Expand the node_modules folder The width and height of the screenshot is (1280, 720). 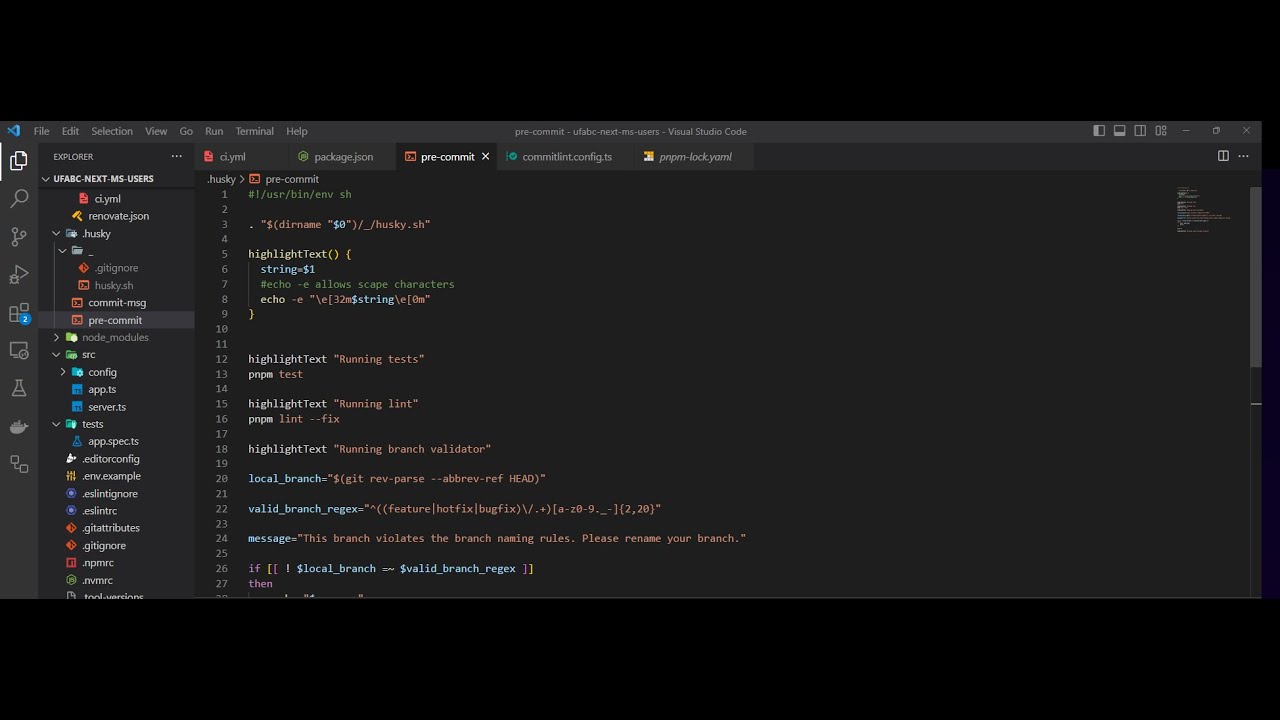point(57,338)
